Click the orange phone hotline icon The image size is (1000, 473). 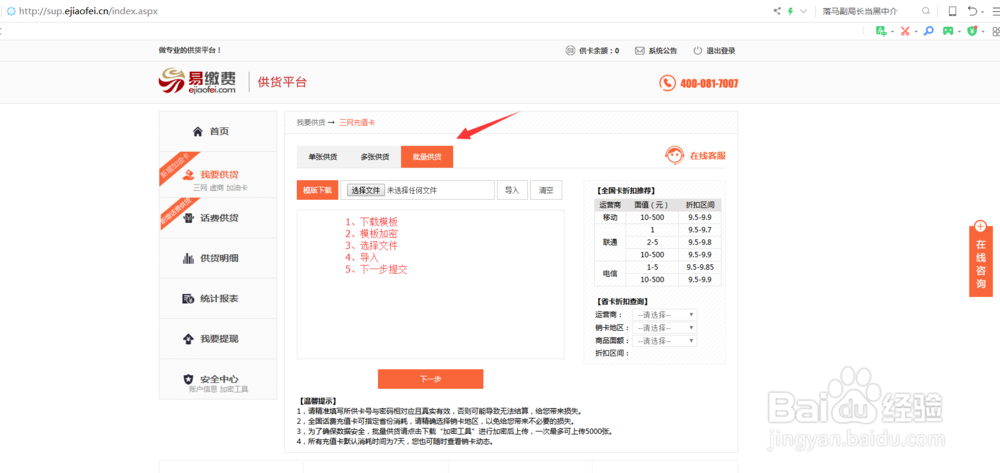tap(667, 83)
